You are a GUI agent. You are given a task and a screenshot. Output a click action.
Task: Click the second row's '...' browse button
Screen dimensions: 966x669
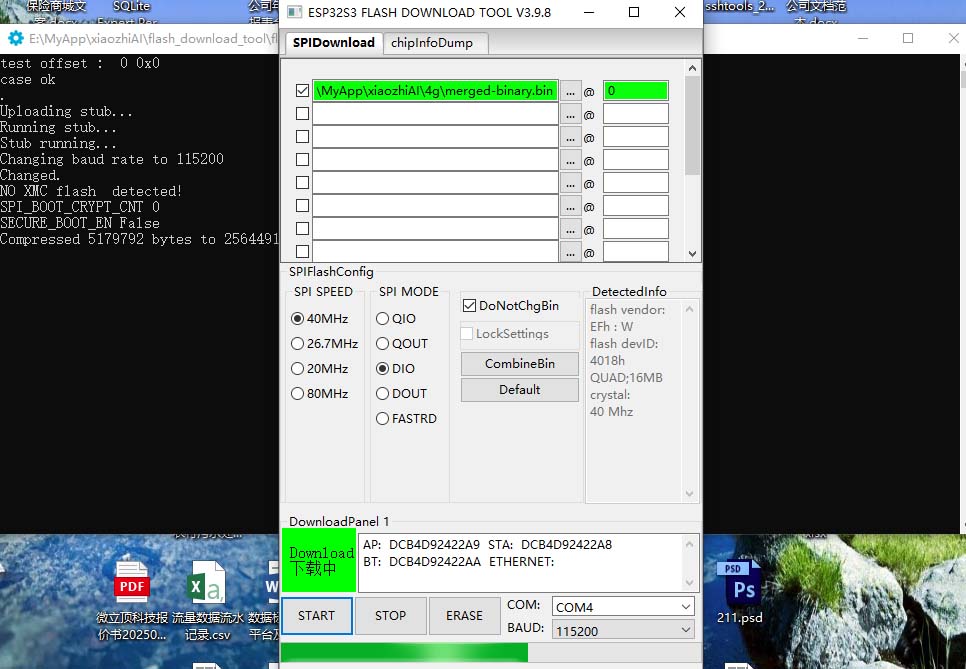(571, 114)
